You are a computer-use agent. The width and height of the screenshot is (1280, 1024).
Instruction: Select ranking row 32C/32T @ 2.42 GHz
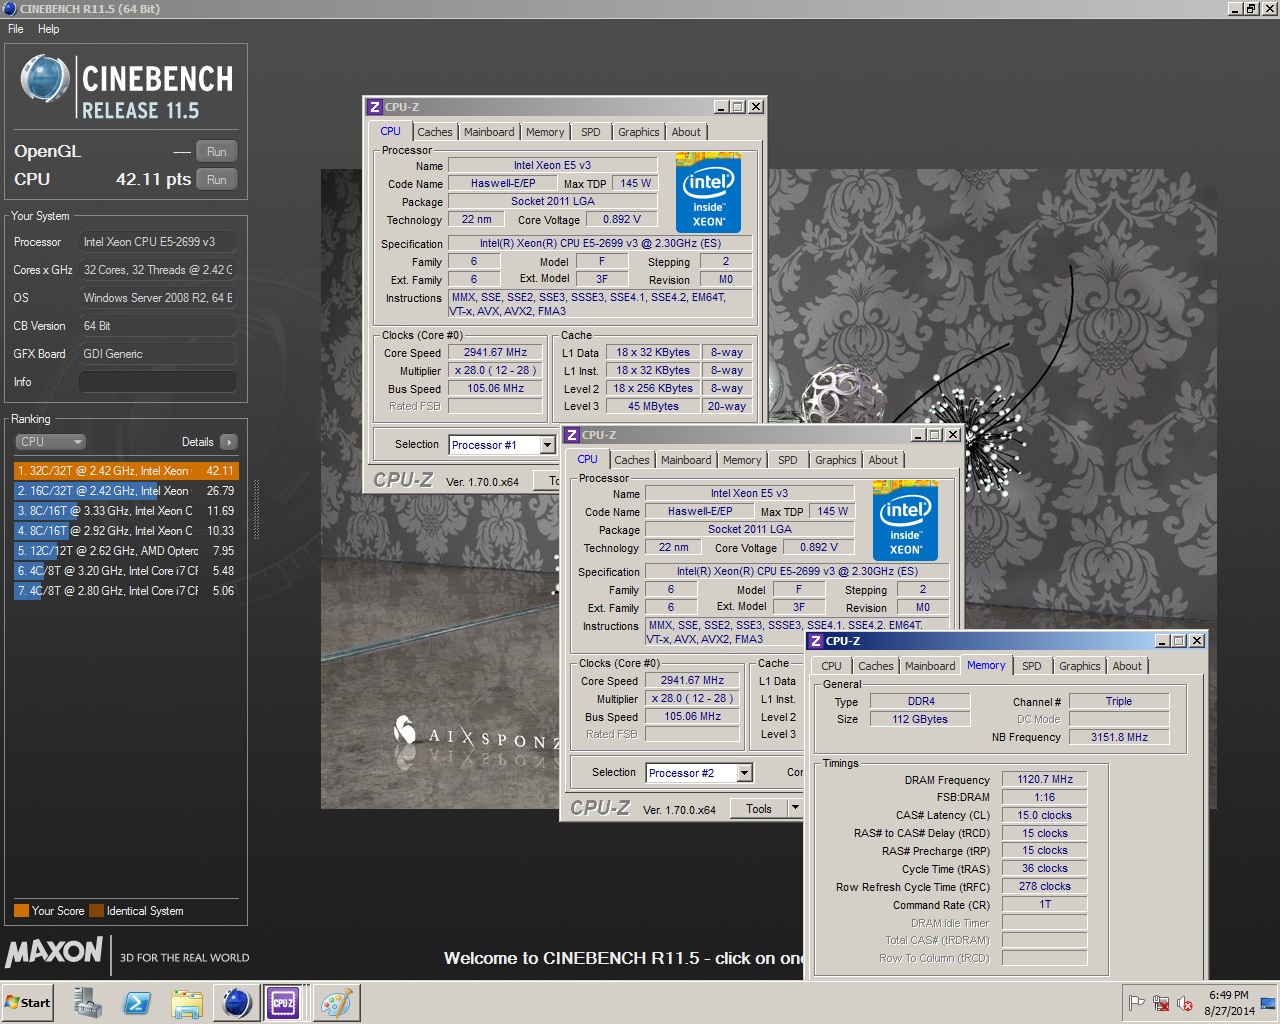coord(126,470)
